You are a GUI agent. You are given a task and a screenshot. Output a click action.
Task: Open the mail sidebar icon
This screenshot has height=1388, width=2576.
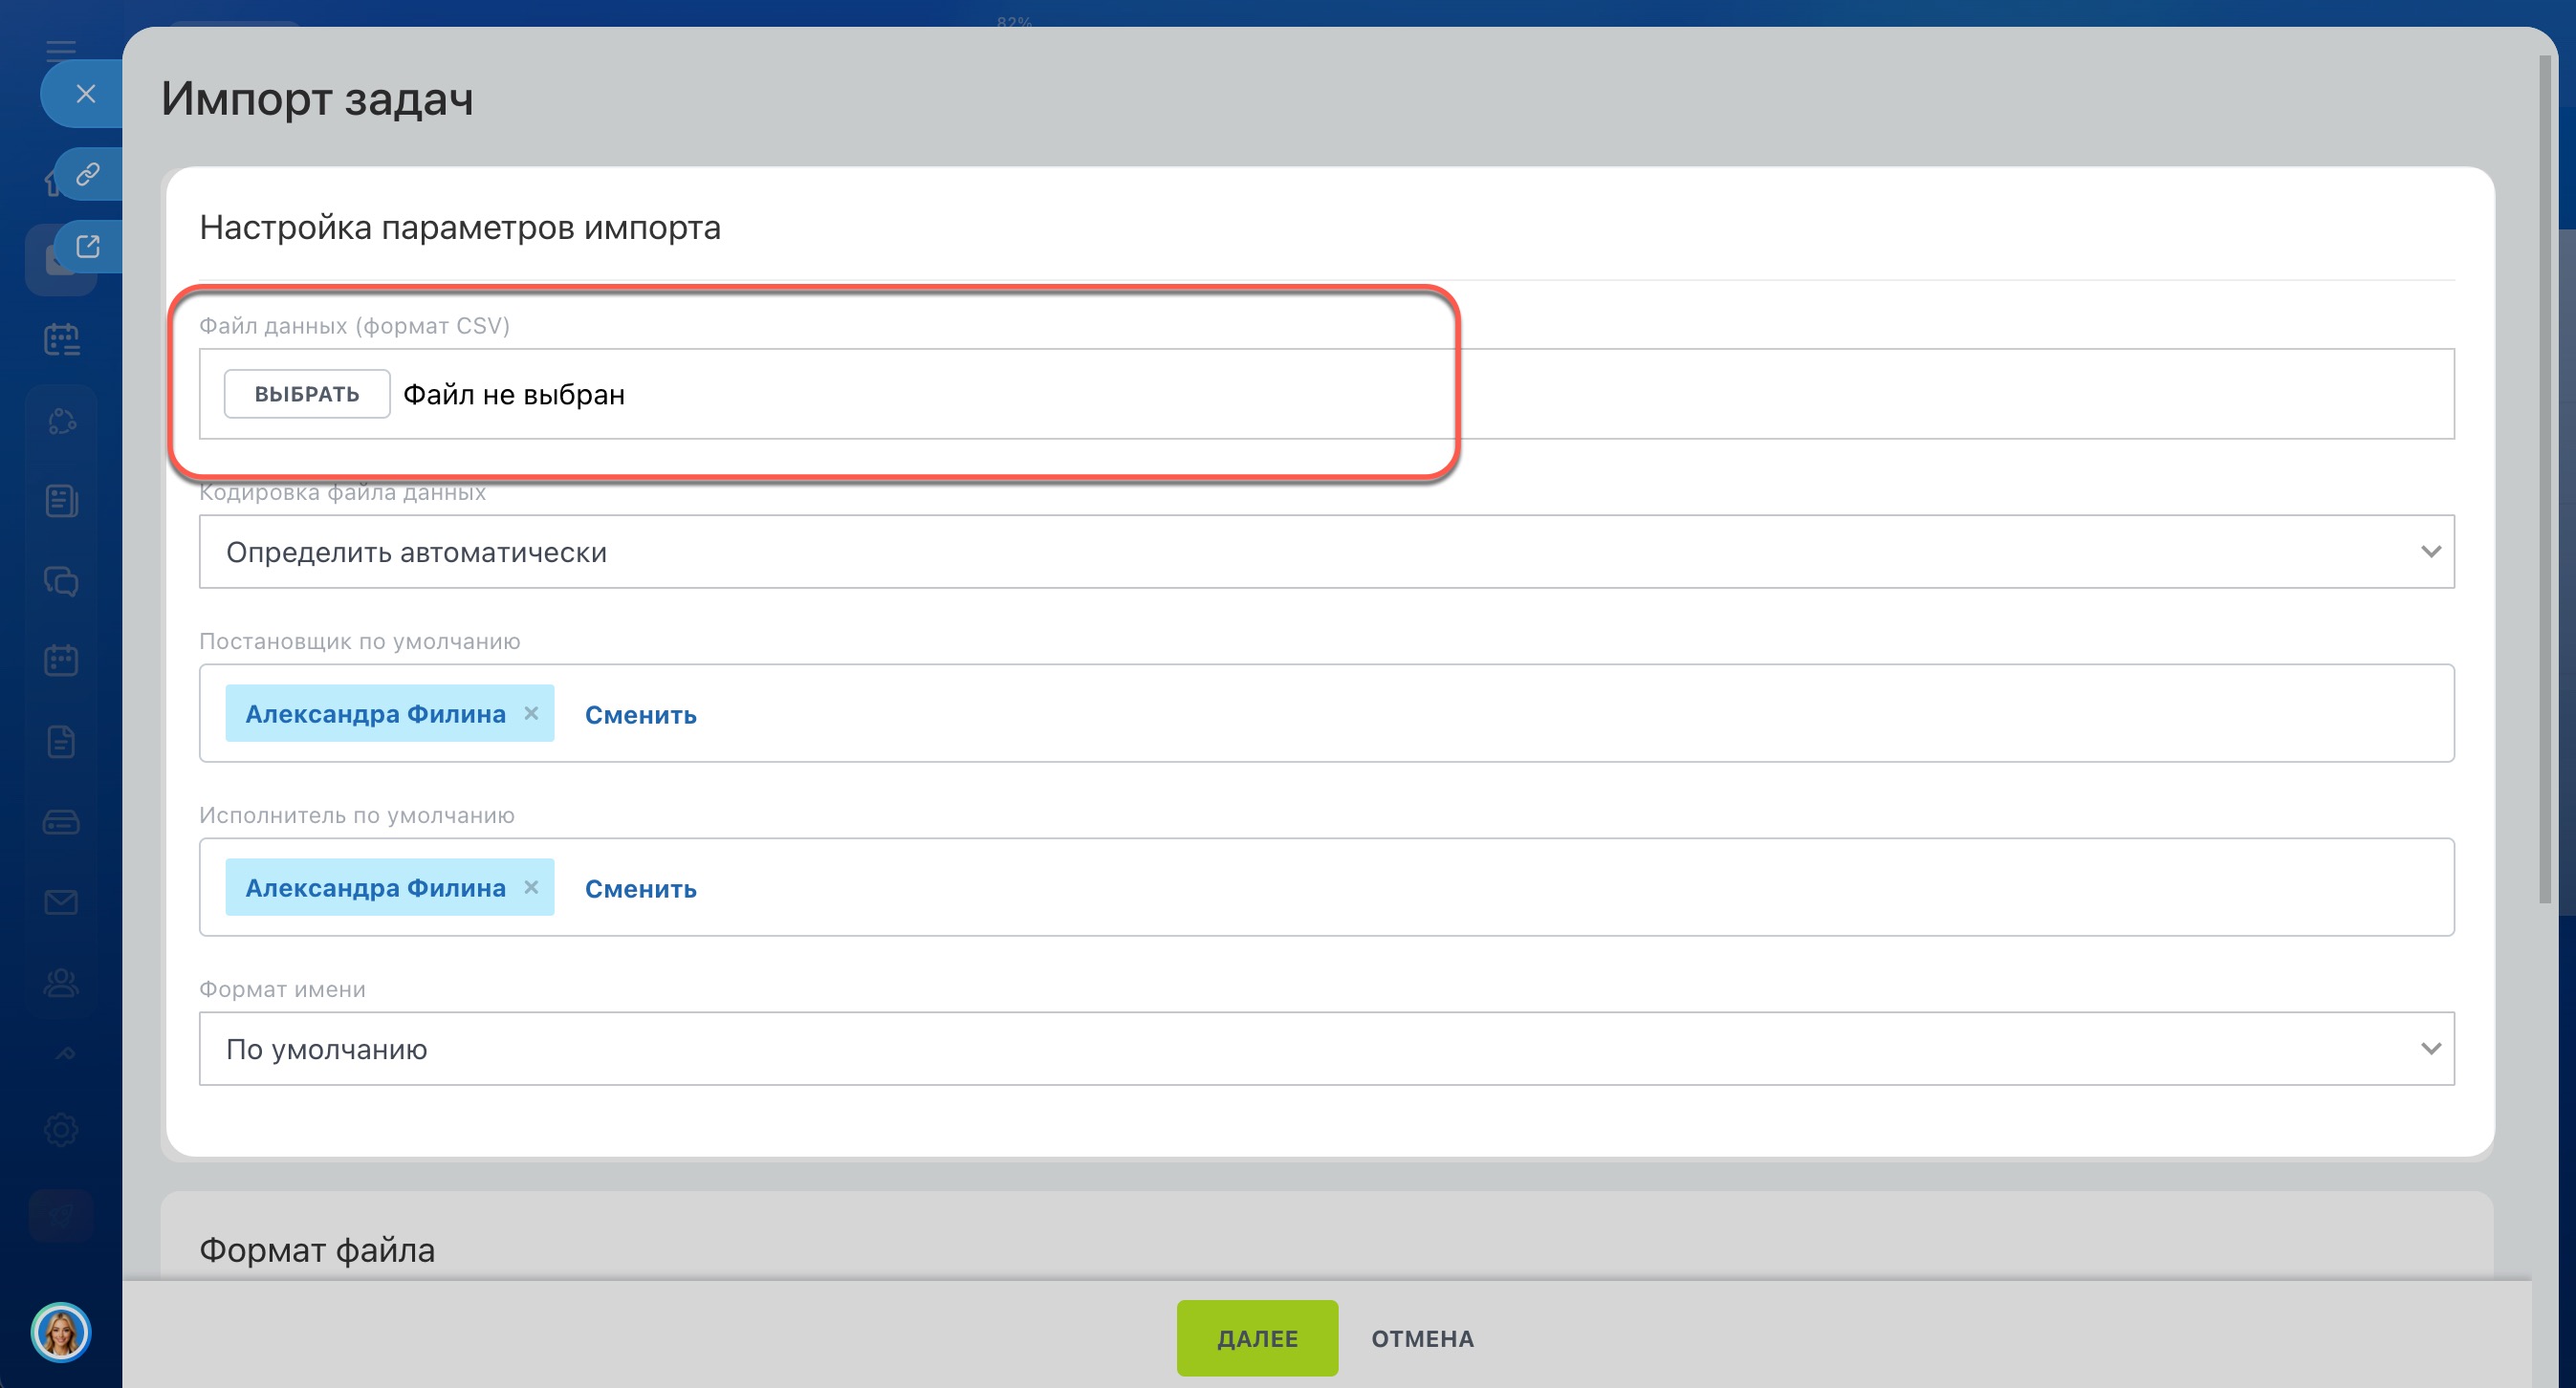[x=61, y=903]
